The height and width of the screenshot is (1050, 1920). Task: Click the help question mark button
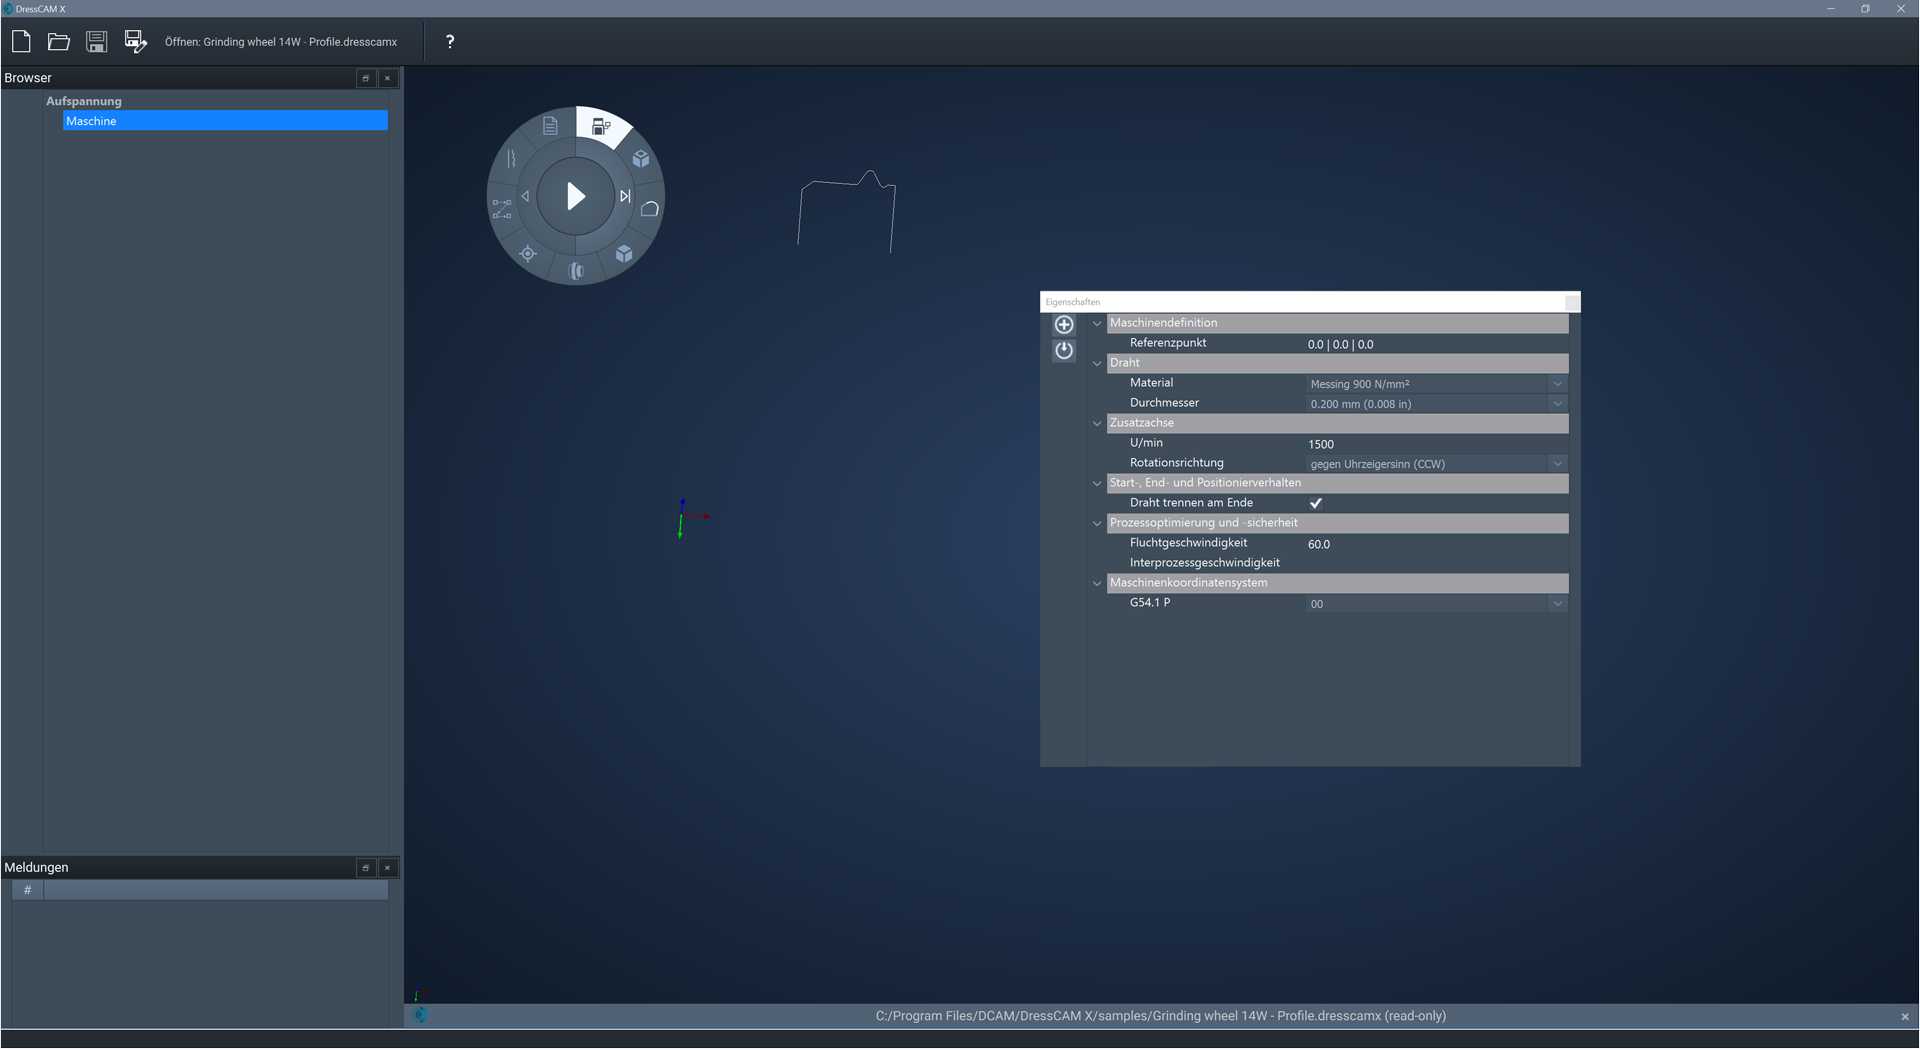pos(450,41)
